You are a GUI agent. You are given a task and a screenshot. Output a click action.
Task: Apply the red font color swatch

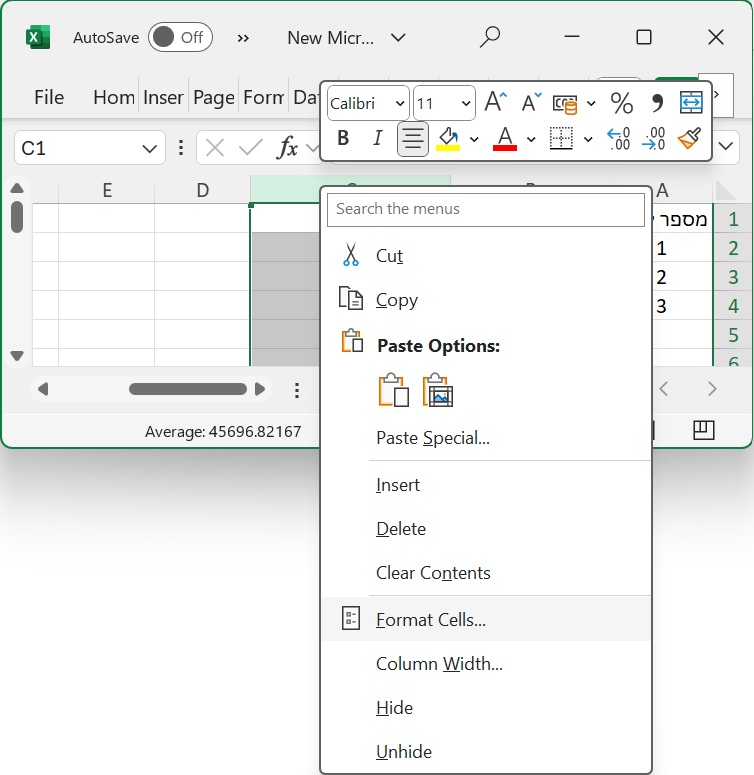coord(505,138)
